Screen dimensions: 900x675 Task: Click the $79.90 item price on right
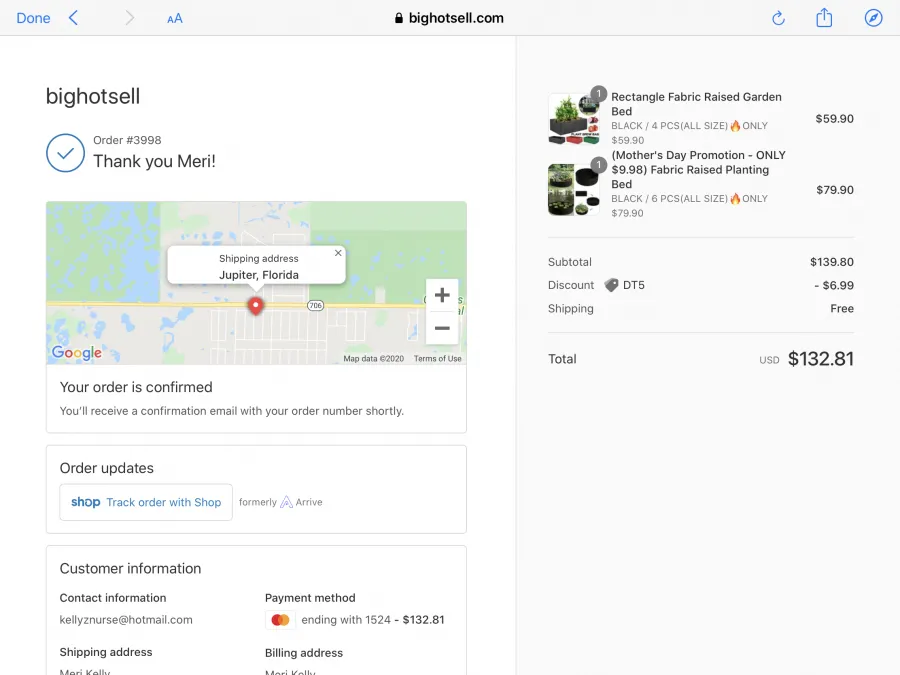click(x=835, y=190)
